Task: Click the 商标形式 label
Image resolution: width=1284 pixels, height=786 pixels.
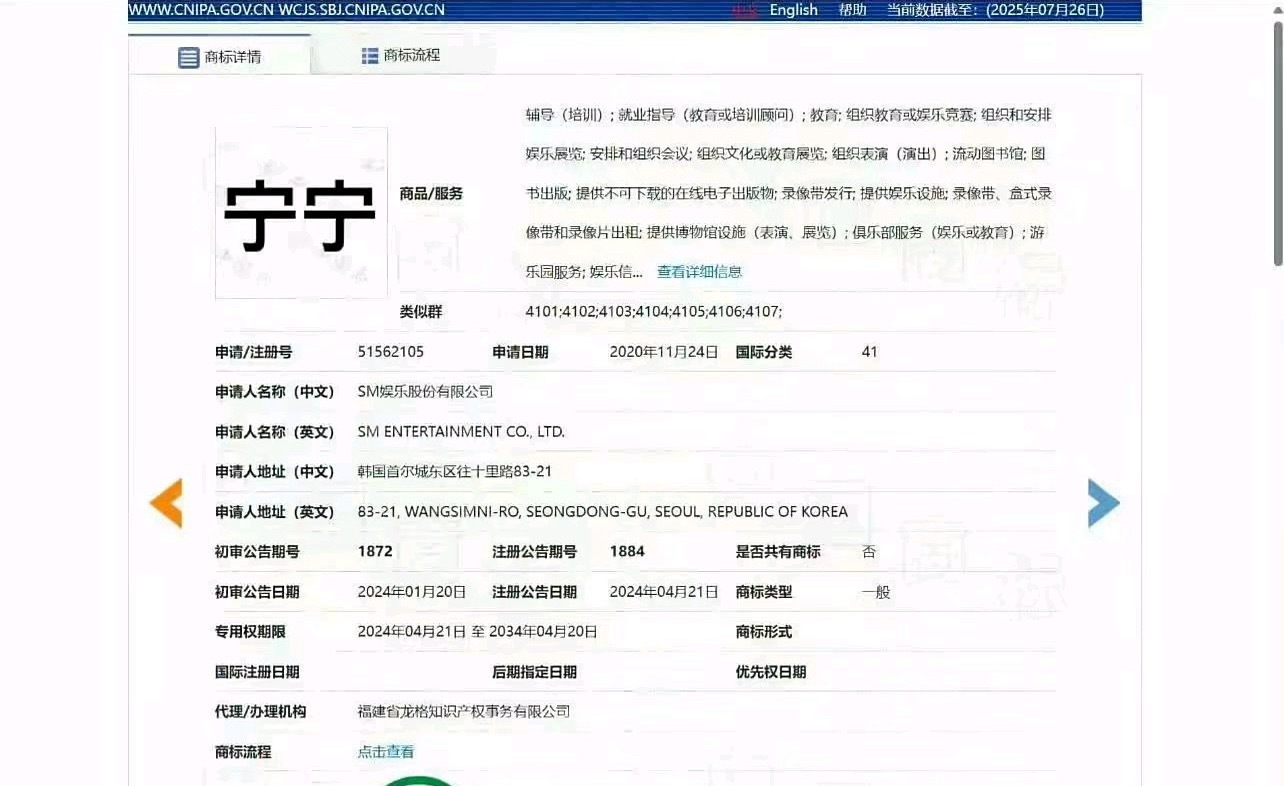Action: 764,632
